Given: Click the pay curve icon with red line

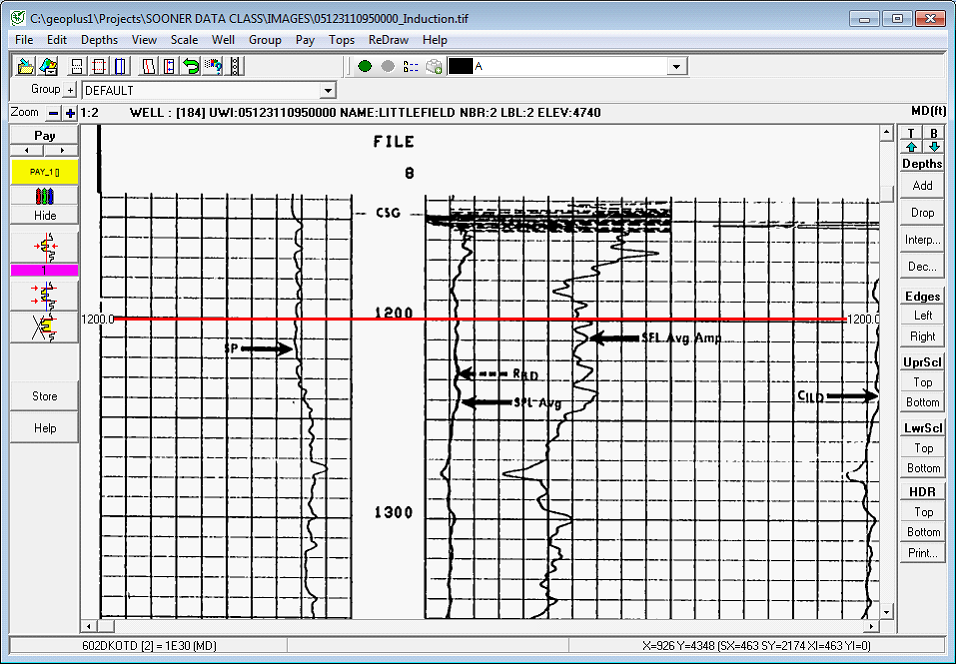Looking at the screenshot, I should tap(45, 246).
